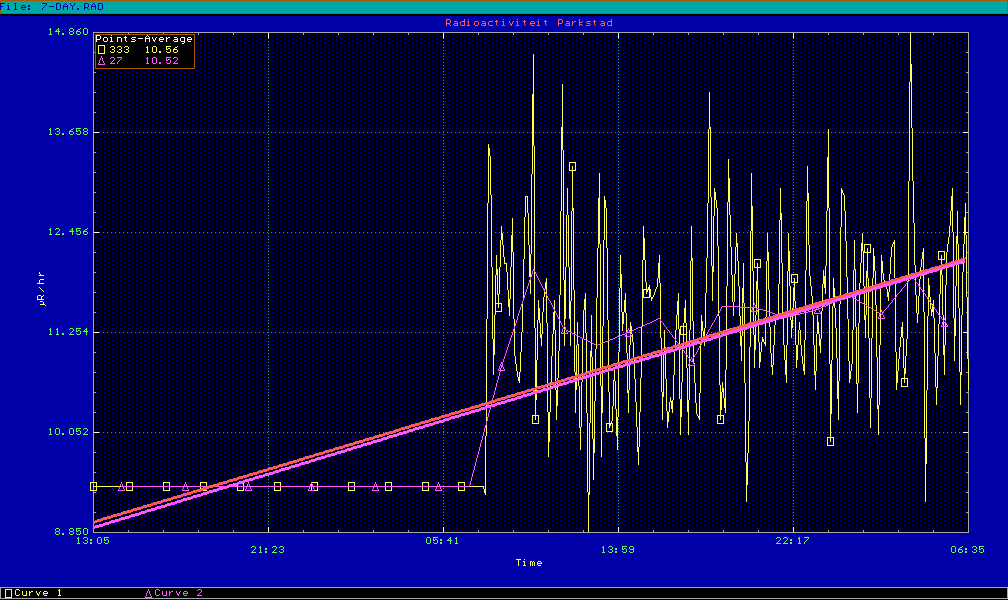Select the yellow square symbol in the legend
The width and height of the screenshot is (1008, 600).
coord(101,49)
